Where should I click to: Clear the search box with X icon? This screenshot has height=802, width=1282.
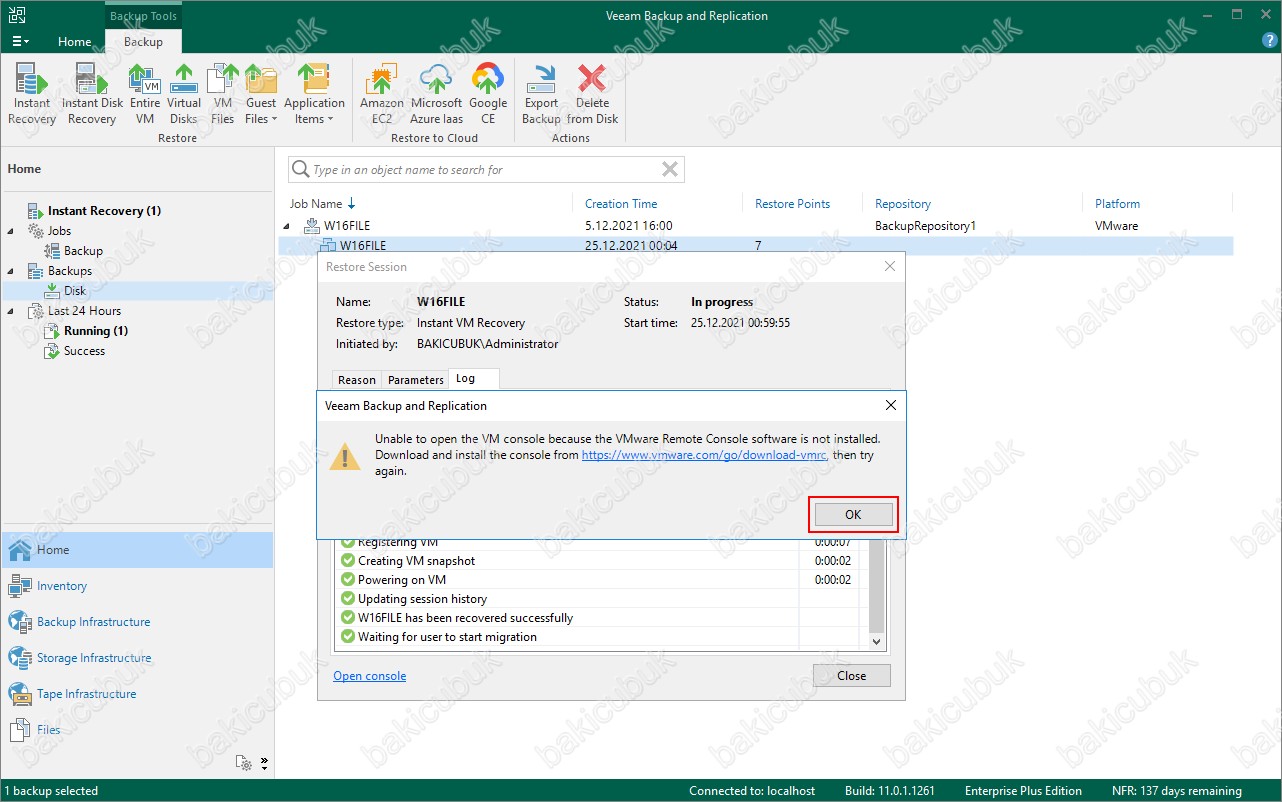[670, 170]
